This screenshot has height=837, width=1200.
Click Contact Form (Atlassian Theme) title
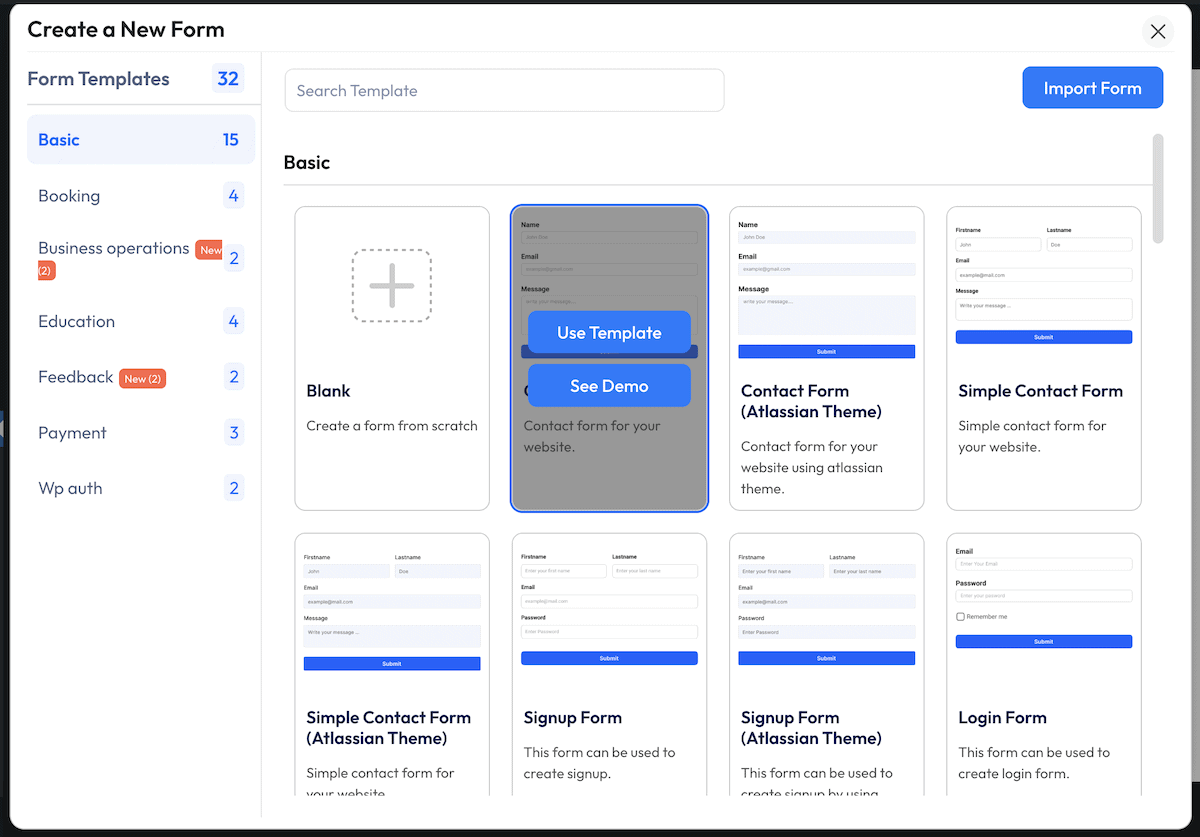coord(811,401)
